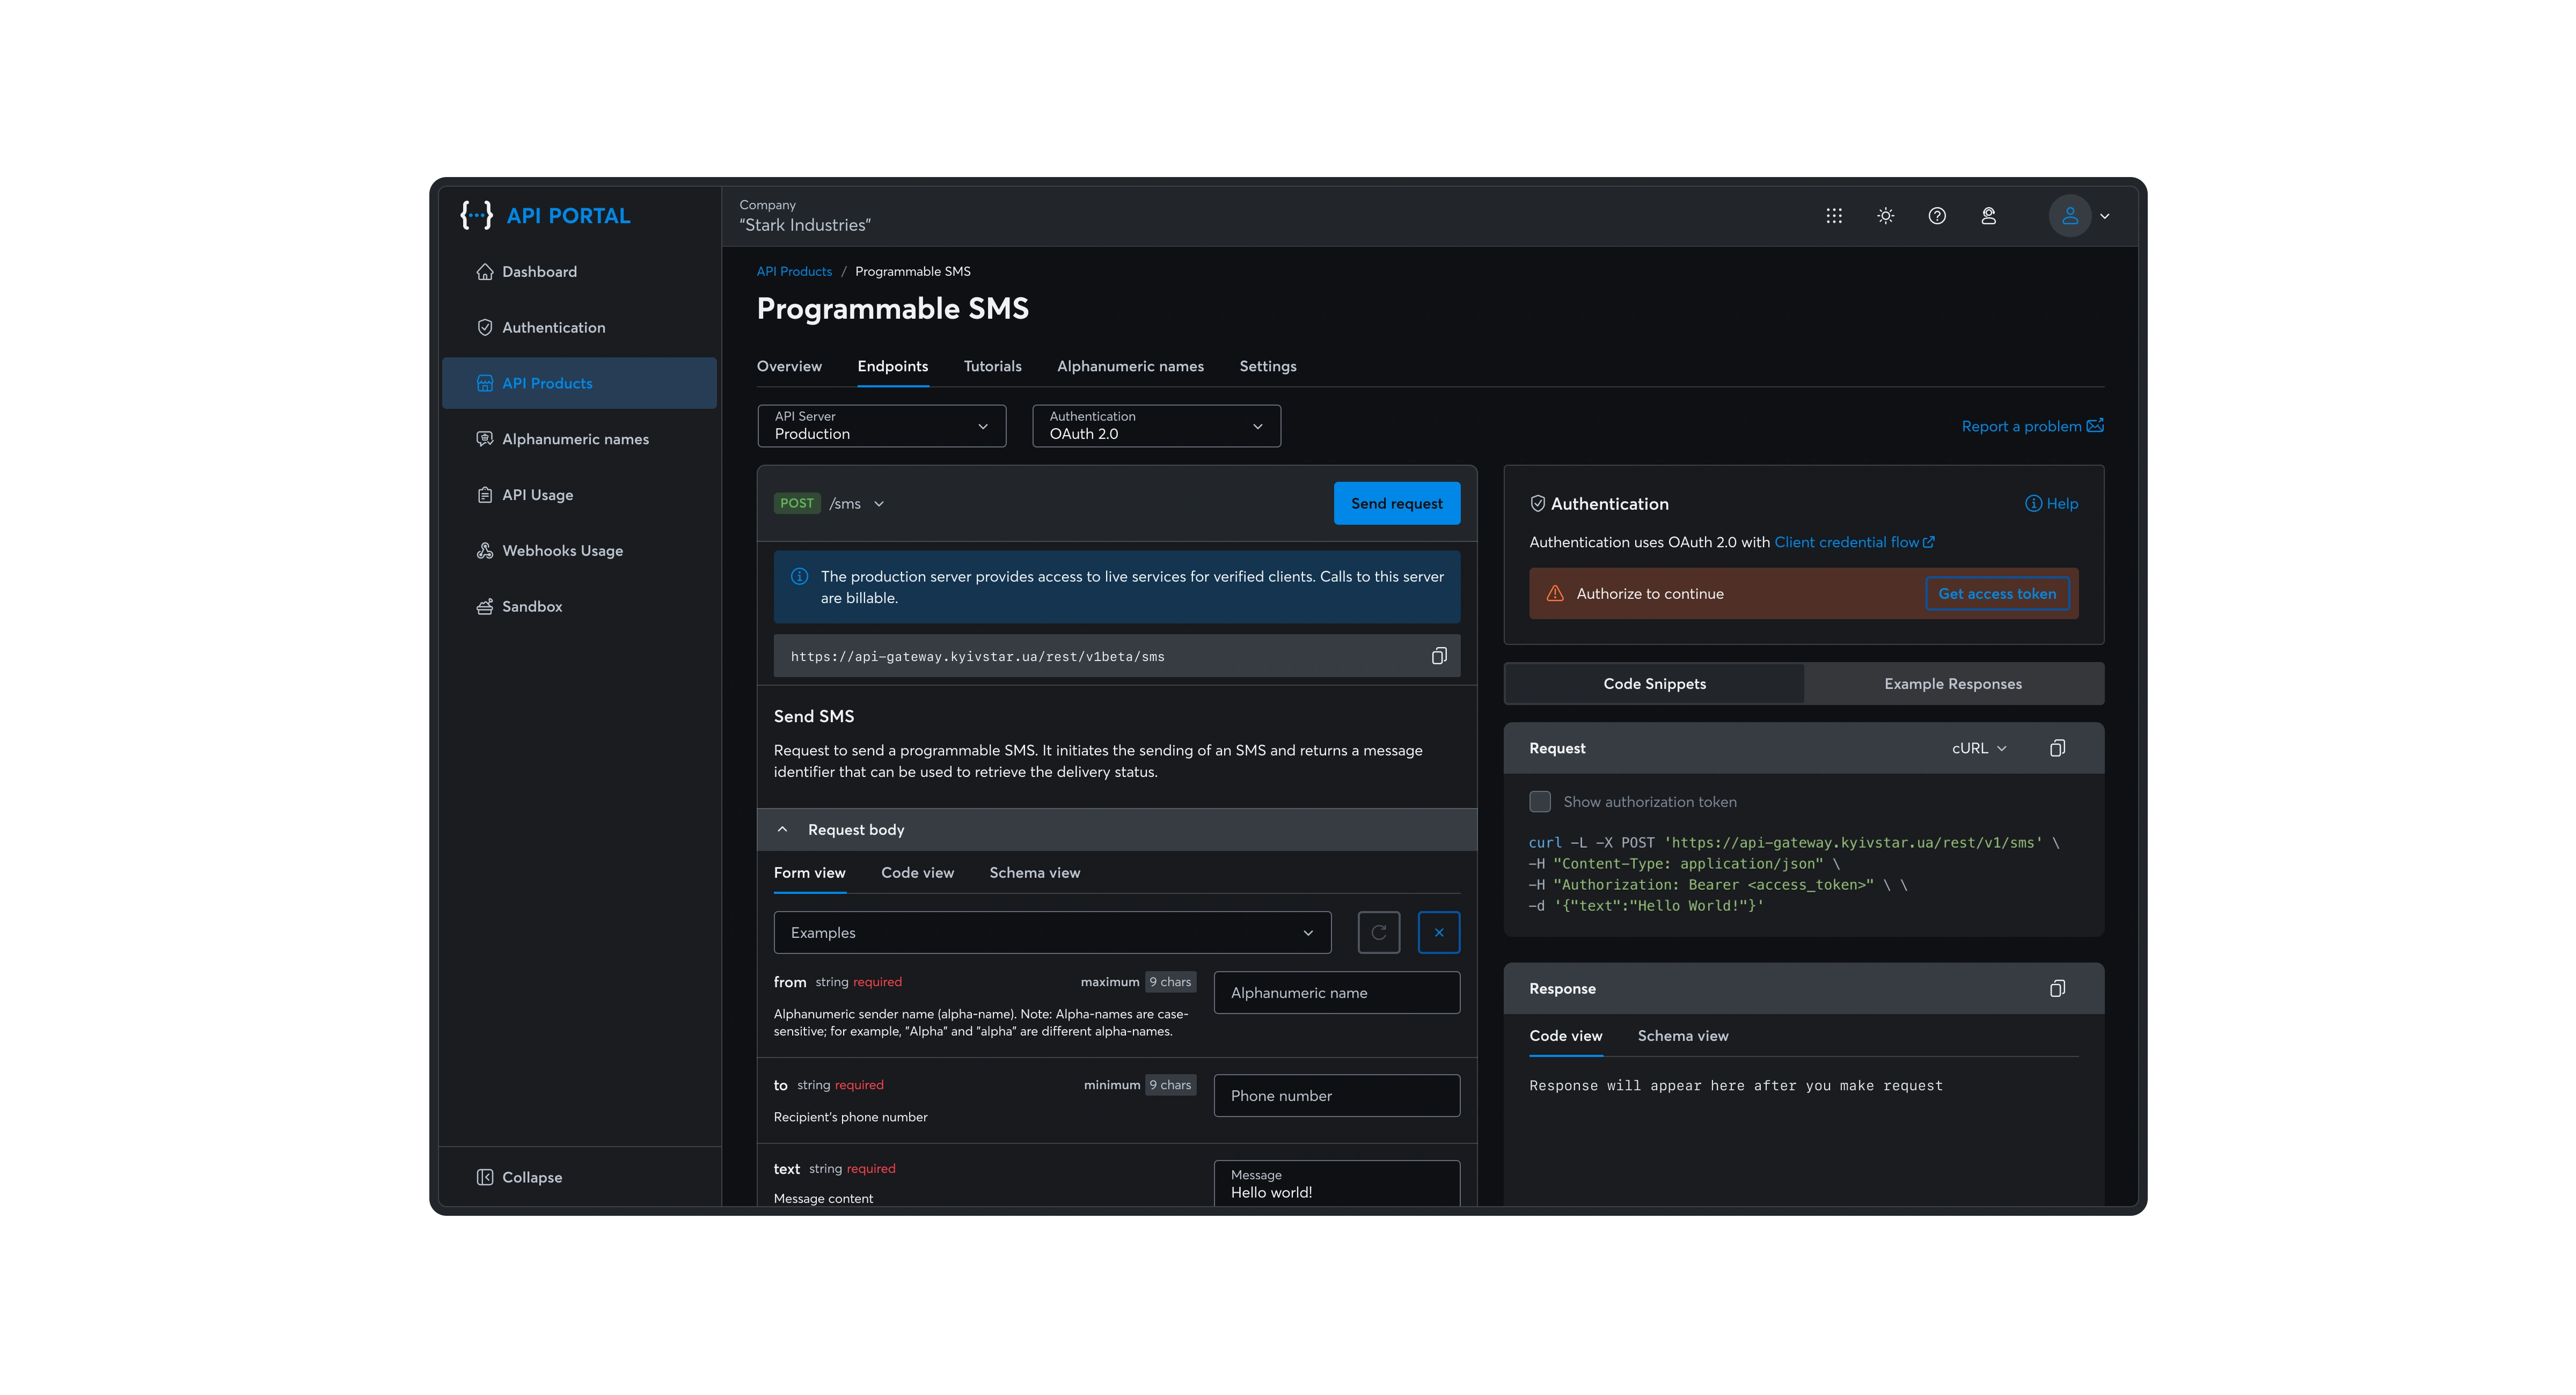Open the Examples dropdown
The image size is (2576, 1395).
pos(1052,932)
